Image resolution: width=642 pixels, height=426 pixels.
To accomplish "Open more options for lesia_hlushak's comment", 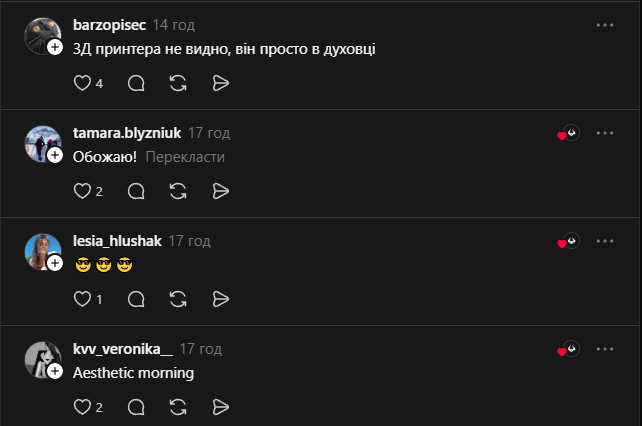I will [x=604, y=241].
